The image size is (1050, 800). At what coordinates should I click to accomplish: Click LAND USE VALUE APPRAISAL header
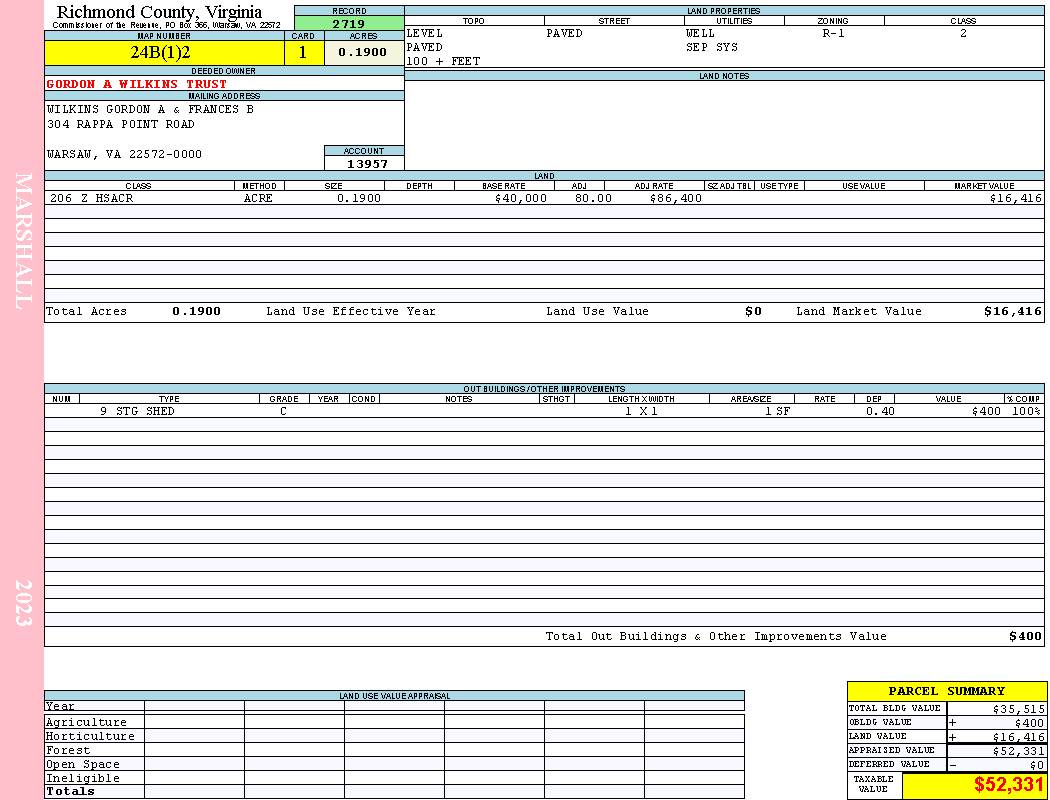(394, 696)
